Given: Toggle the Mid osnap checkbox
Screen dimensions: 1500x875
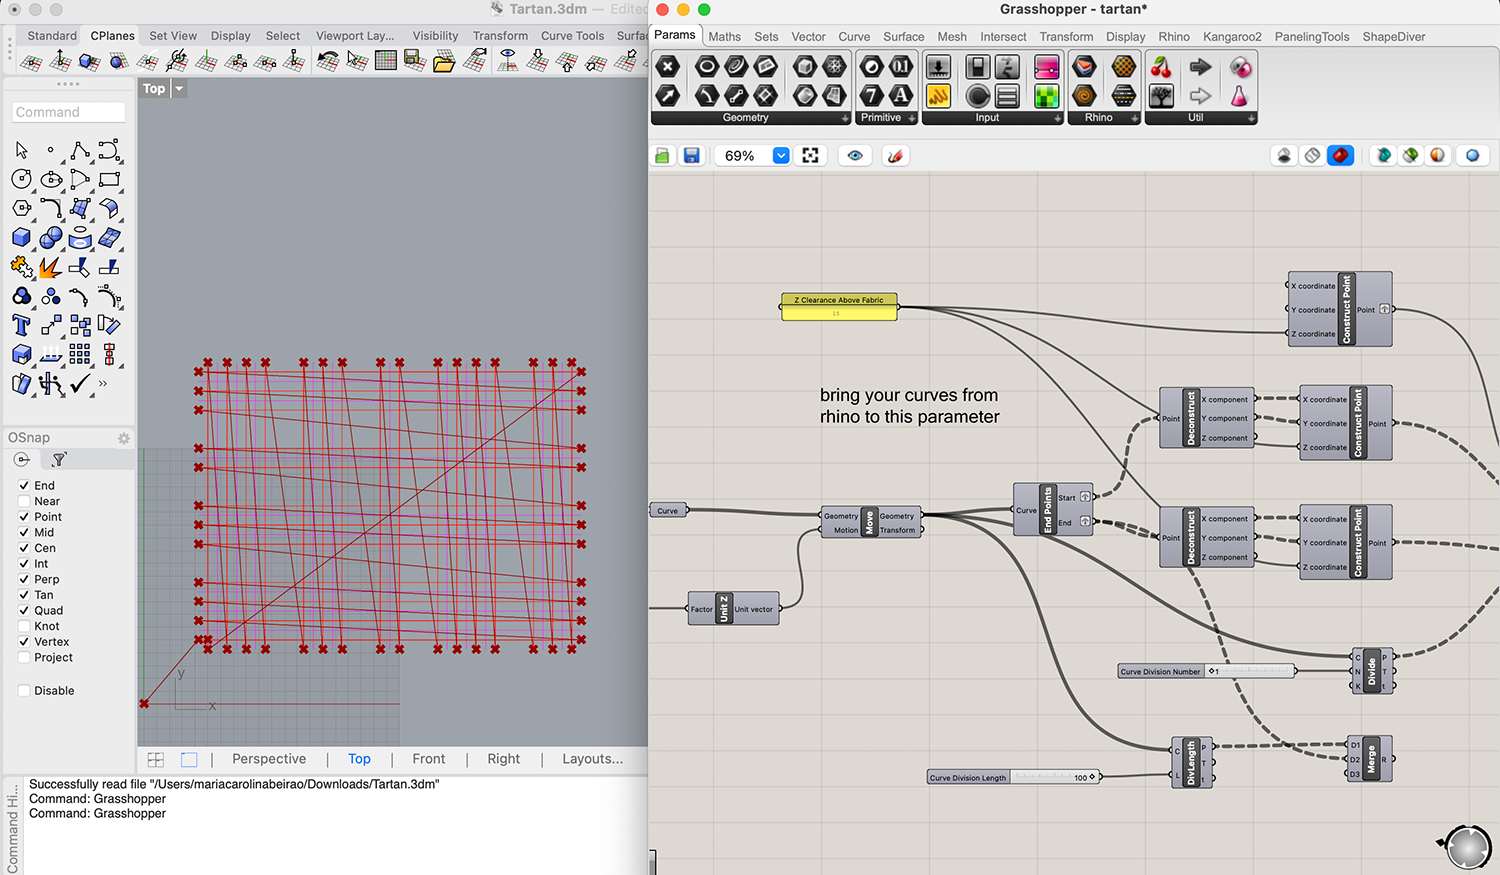Looking at the screenshot, I should [24, 533].
